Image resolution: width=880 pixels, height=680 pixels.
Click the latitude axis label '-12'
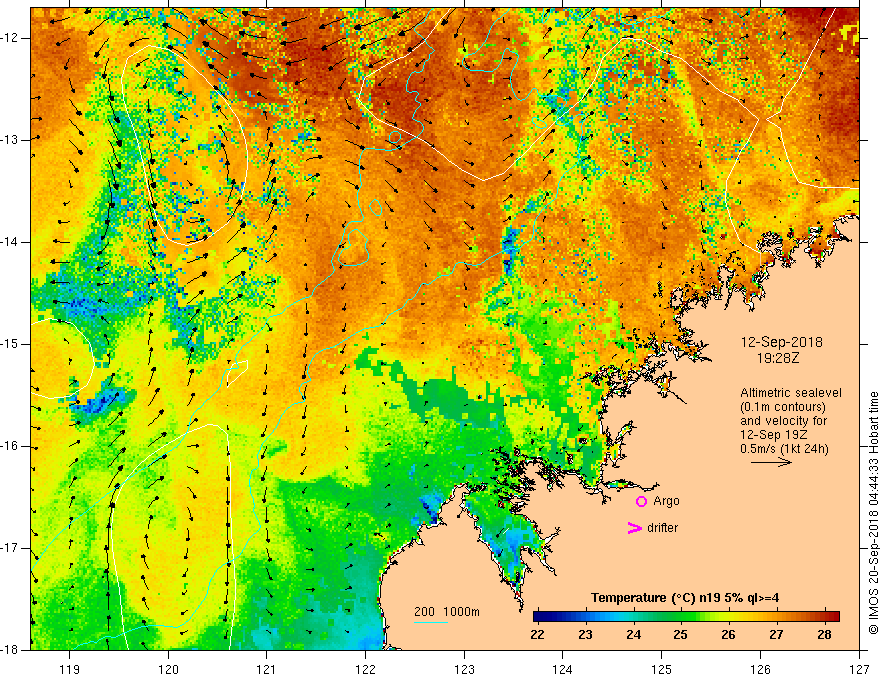click(x=11, y=38)
